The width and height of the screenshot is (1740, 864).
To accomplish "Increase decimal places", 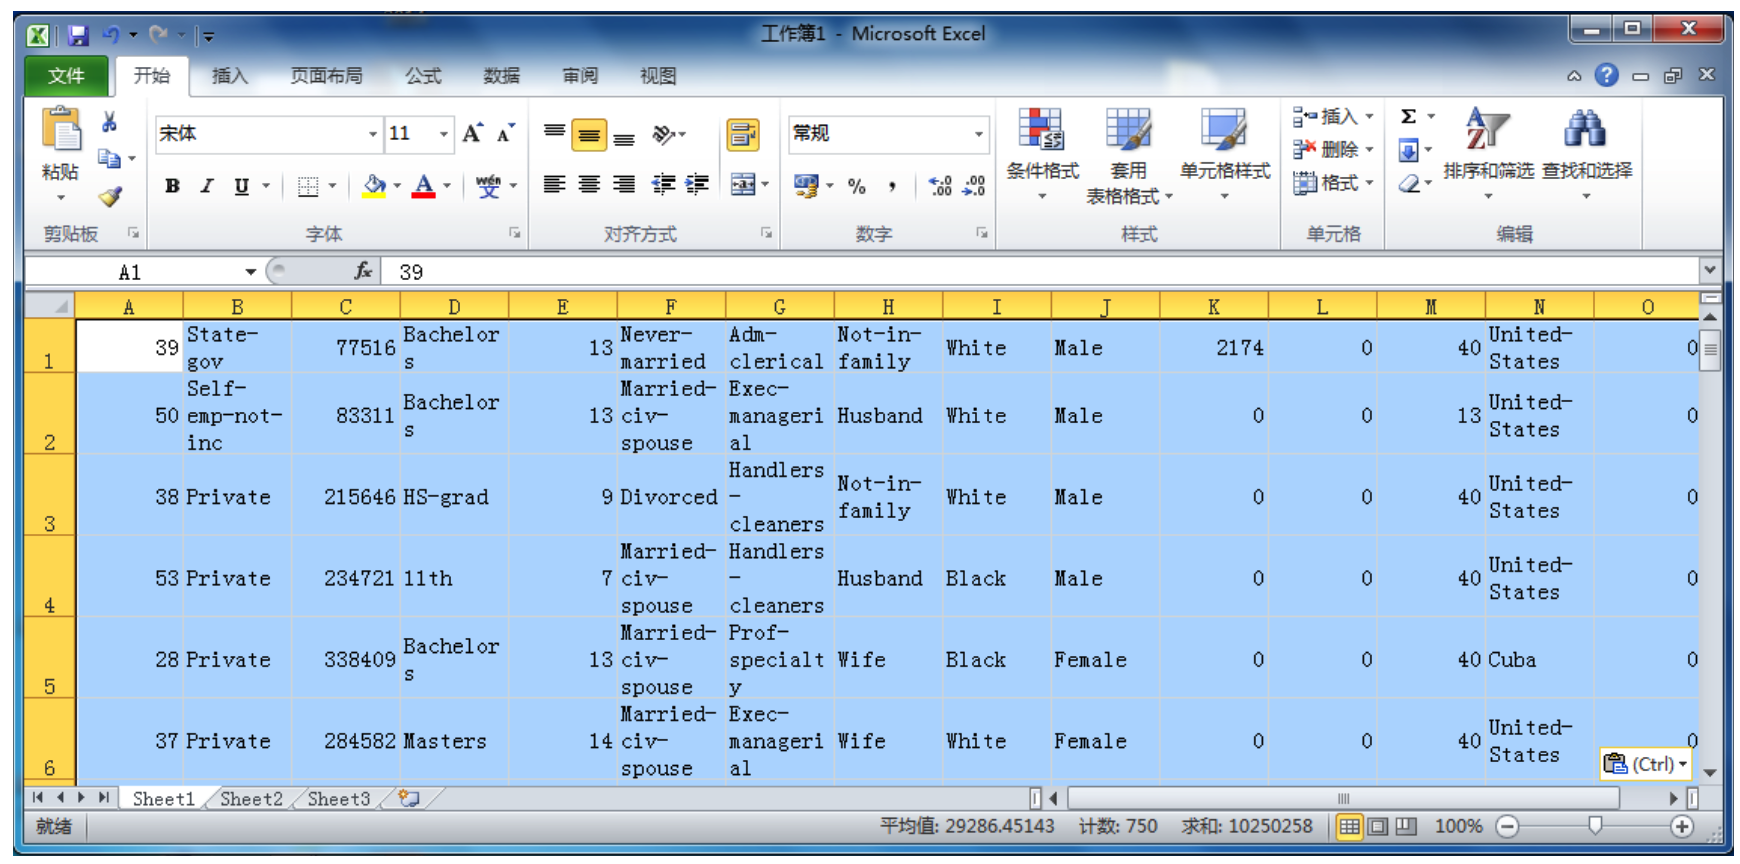I will coord(940,186).
